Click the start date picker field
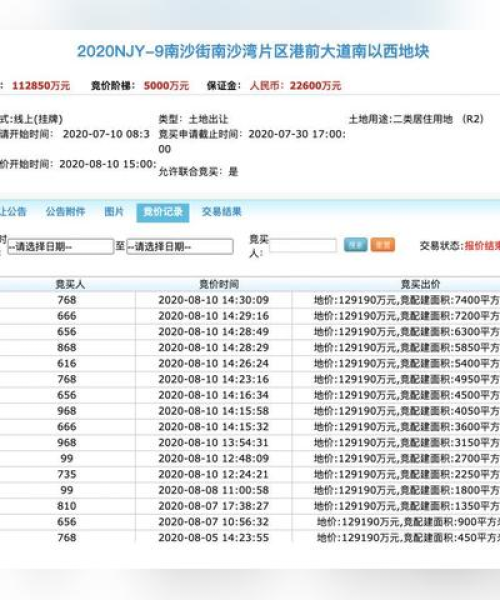Image resolution: width=500 pixels, height=600 pixels. [x=60, y=246]
